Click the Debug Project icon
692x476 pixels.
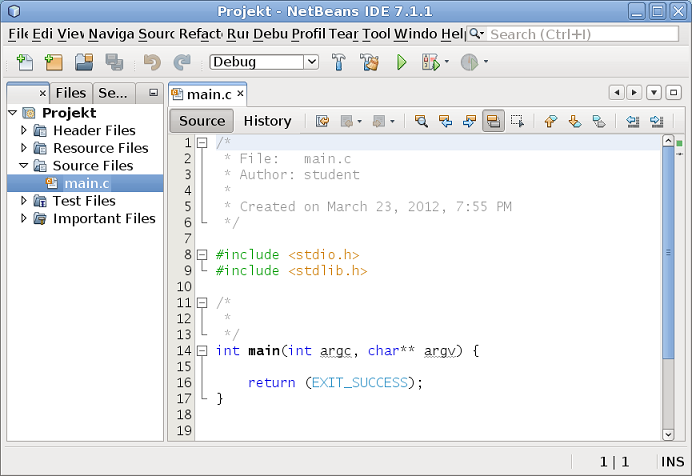(431, 62)
